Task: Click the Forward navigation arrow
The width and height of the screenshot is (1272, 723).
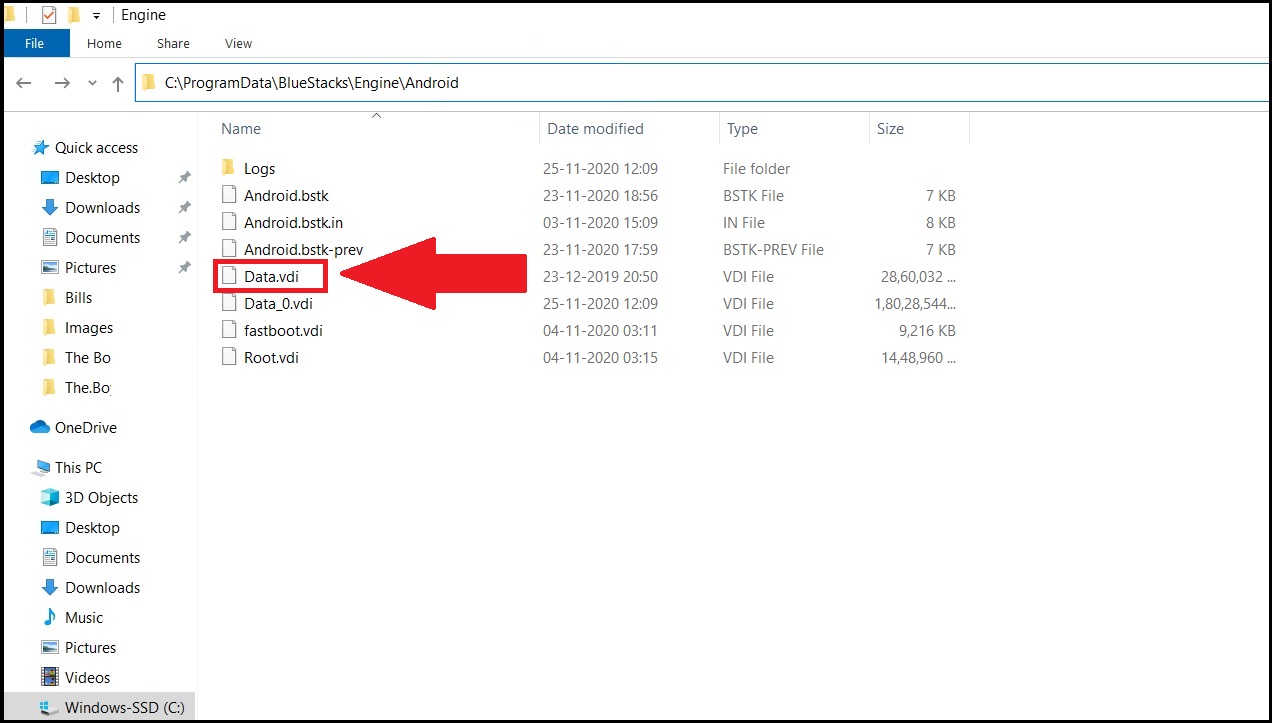Action: click(x=62, y=83)
